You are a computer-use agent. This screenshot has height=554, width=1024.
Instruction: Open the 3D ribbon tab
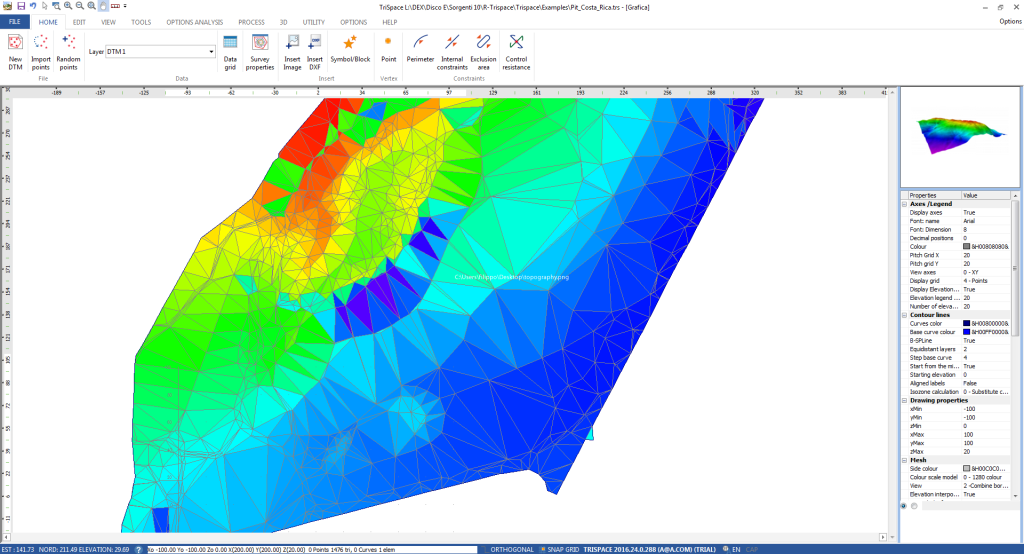(x=283, y=21)
